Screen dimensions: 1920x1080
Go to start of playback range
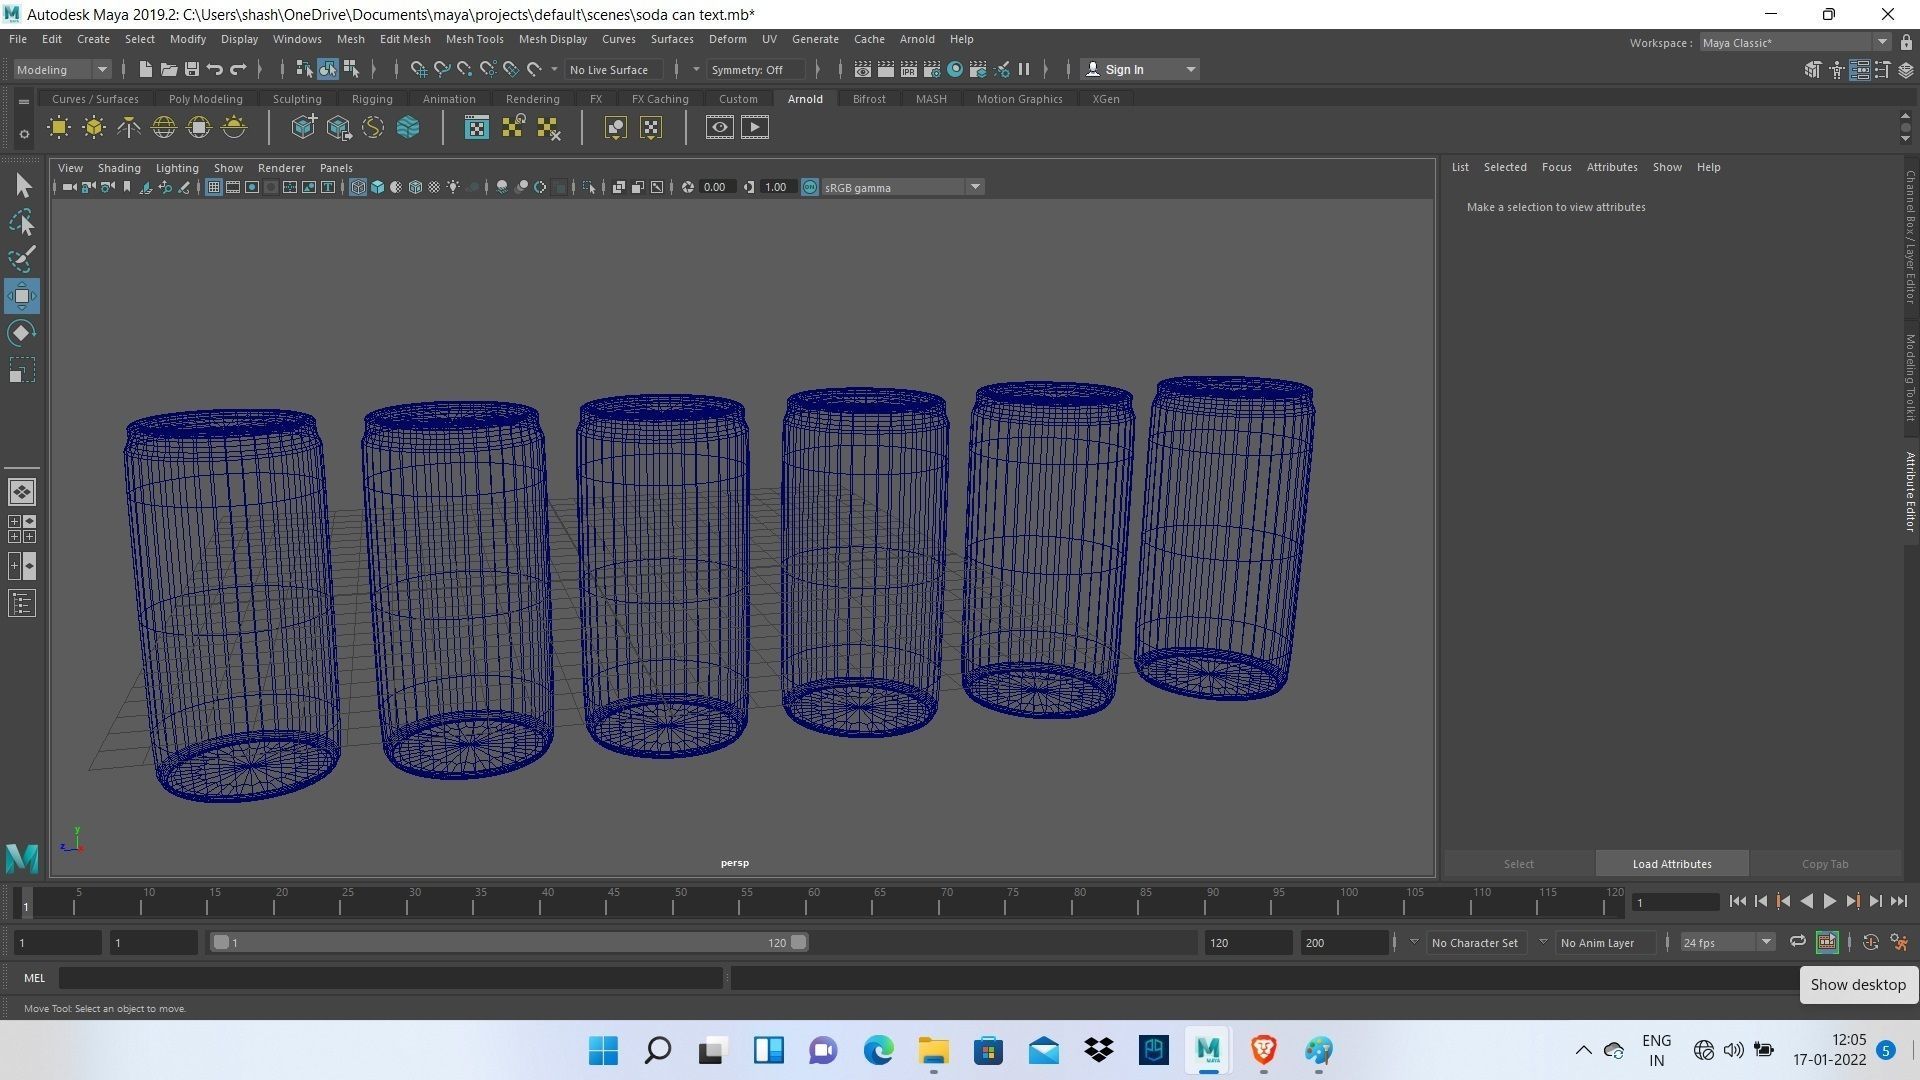pos(1737,901)
